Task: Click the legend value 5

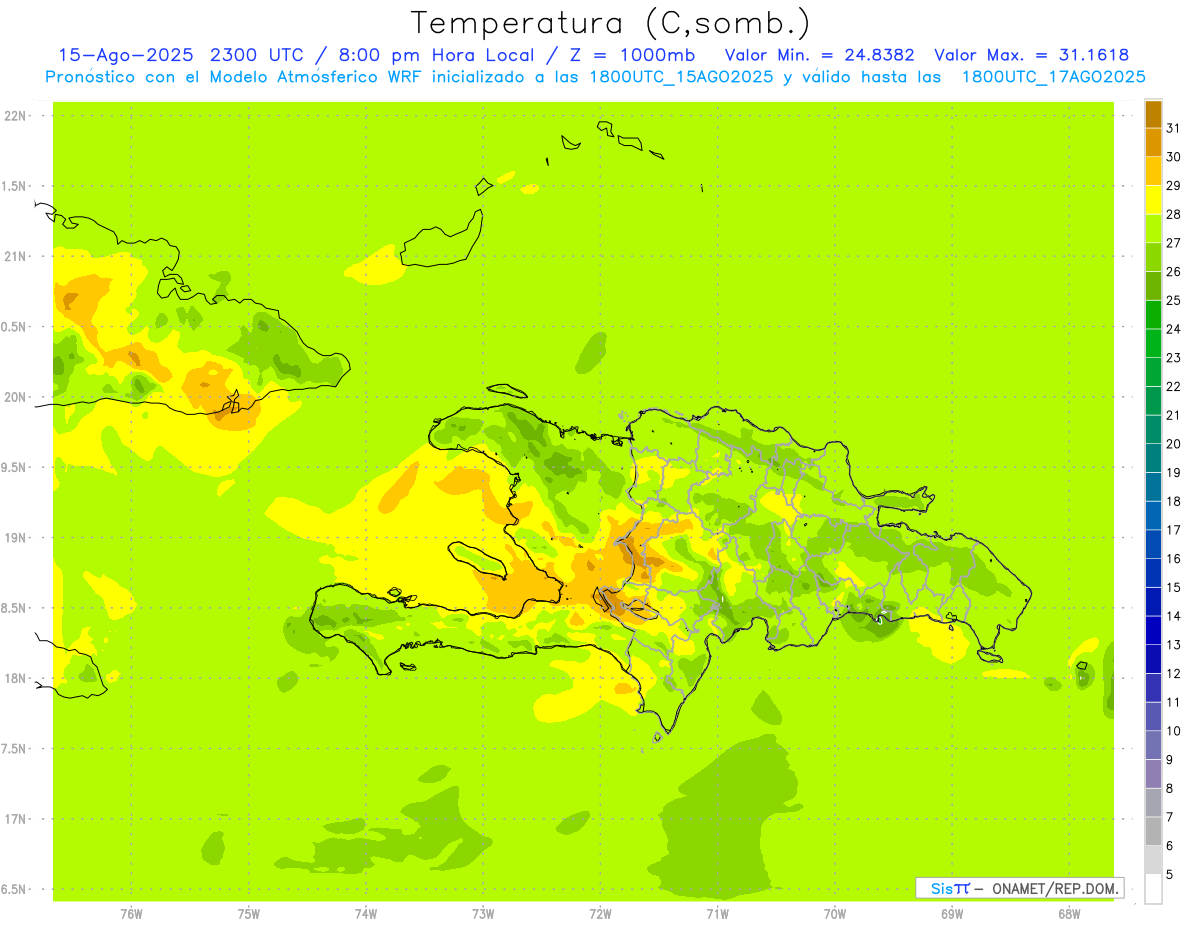Action: coord(1170,875)
